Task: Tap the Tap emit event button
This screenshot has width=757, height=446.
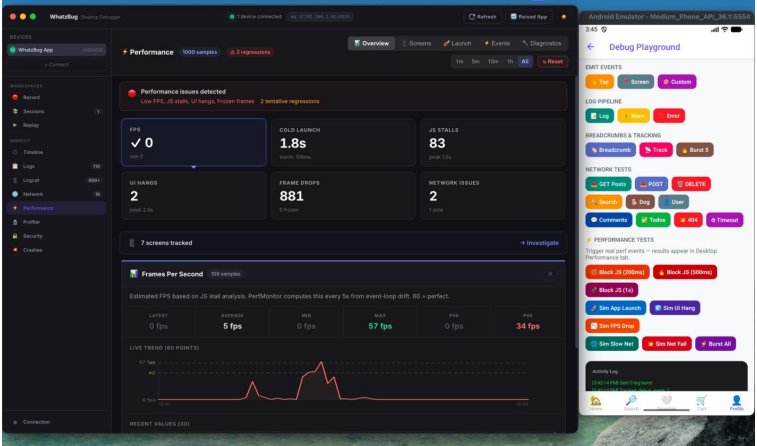Action: pos(600,82)
